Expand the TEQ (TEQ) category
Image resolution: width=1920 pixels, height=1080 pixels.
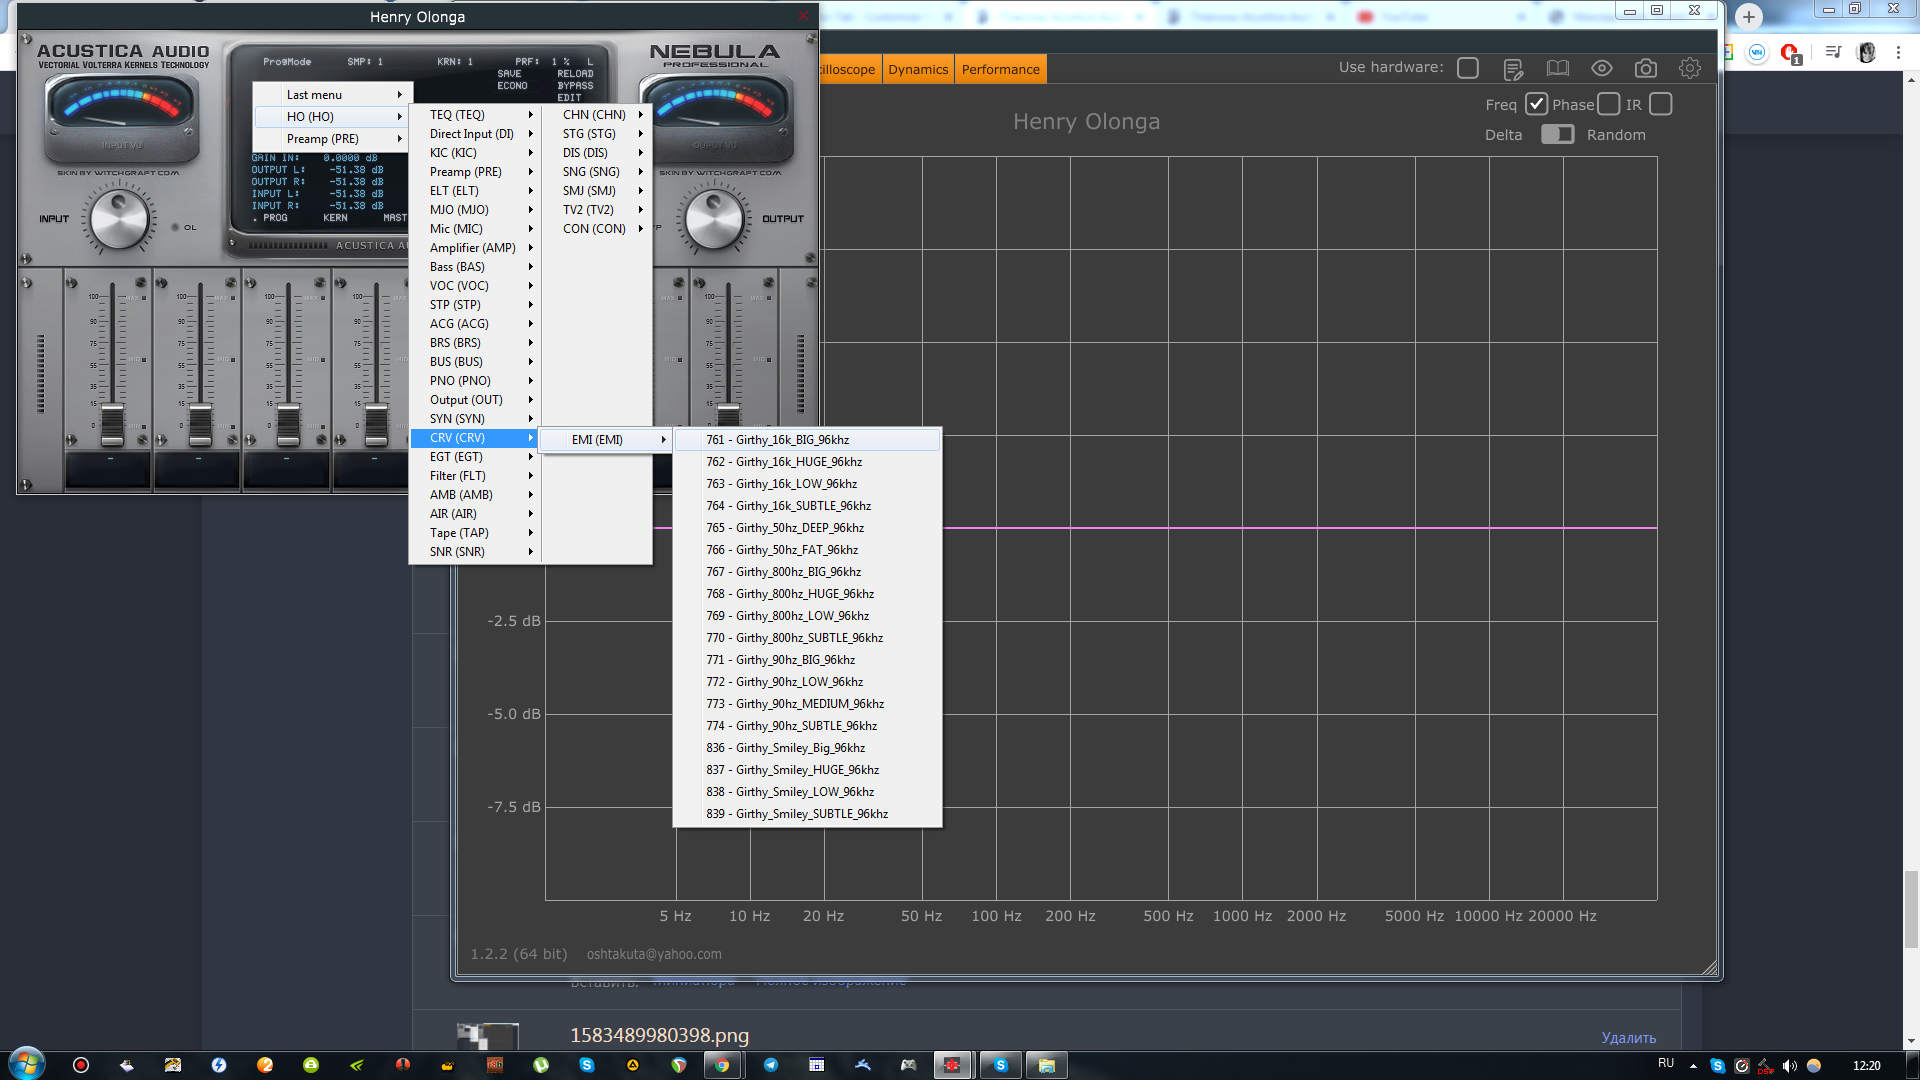pos(476,115)
